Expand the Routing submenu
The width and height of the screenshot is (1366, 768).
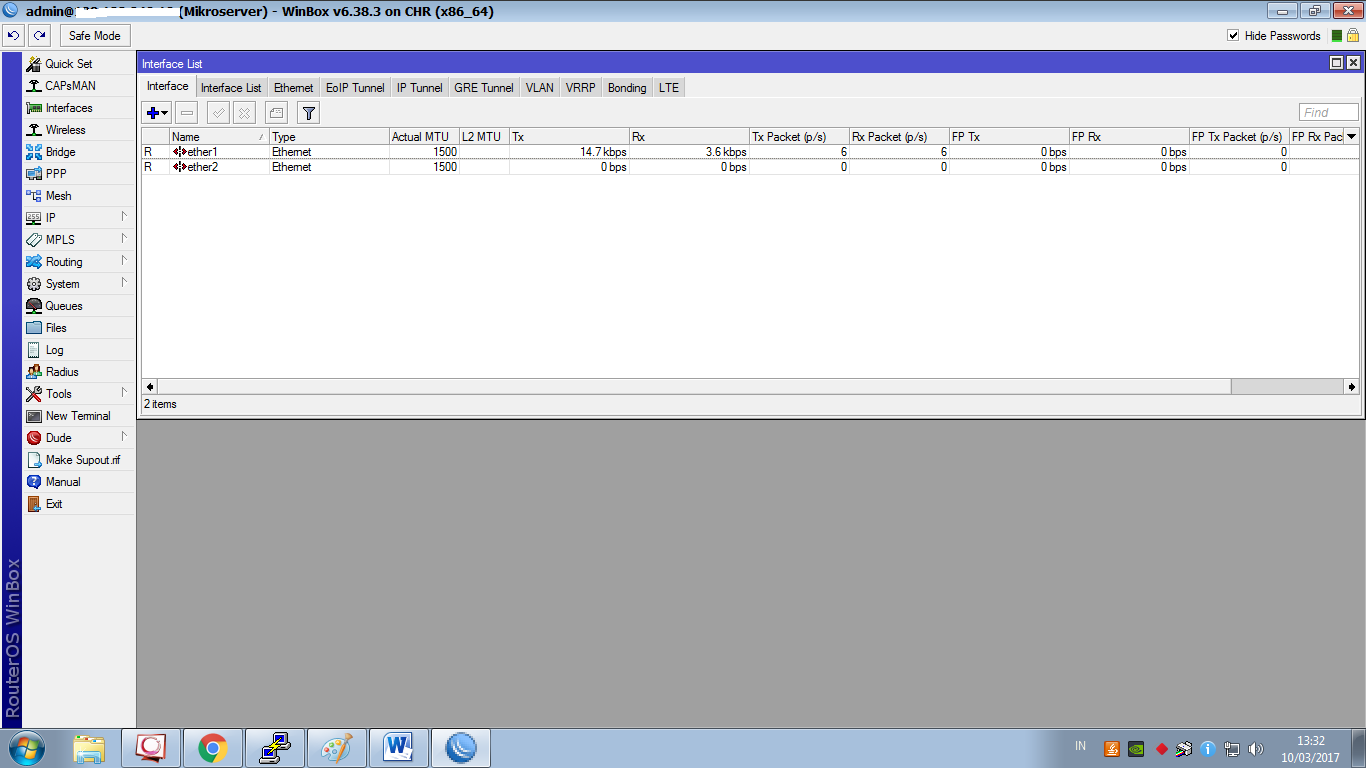(x=78, y=262)
